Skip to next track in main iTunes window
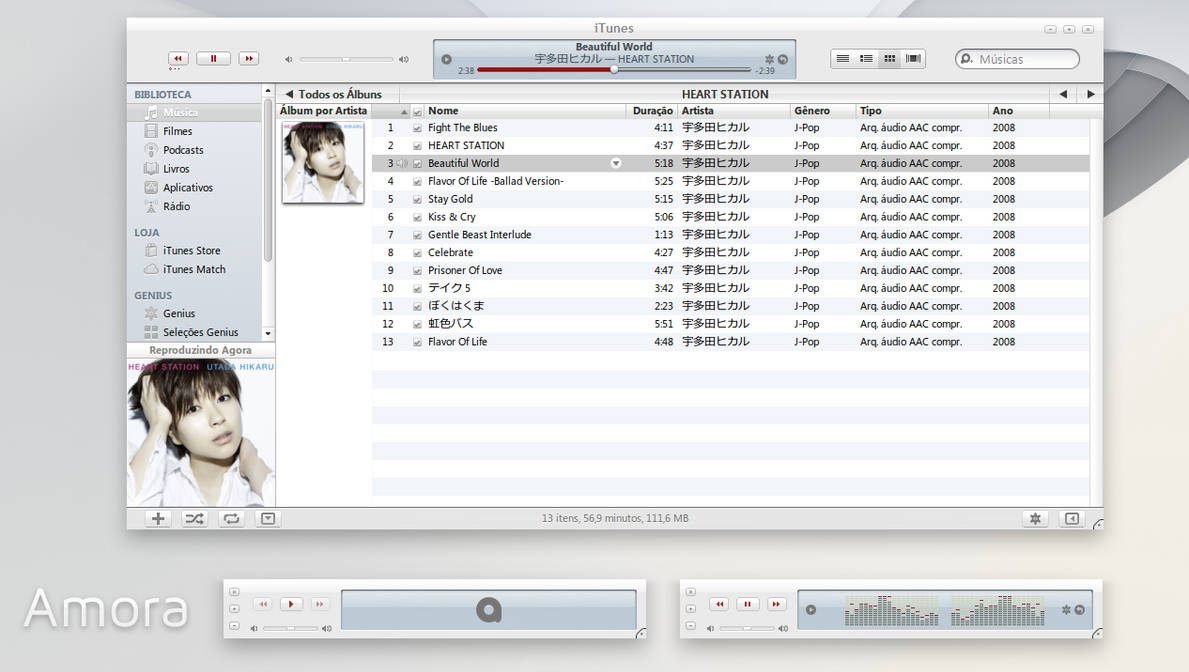The width and height of the screenshot is (1189, 672). pyautogui.click(x=249, y=58)
